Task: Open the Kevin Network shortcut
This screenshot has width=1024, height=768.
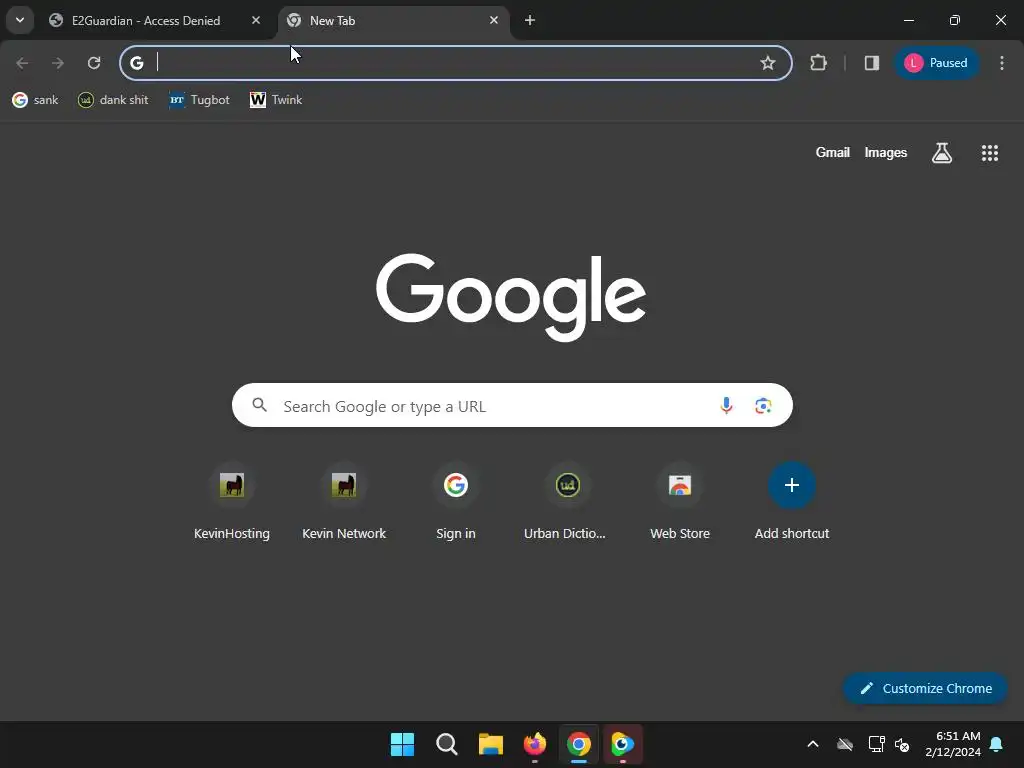Action: click(344, 501)
